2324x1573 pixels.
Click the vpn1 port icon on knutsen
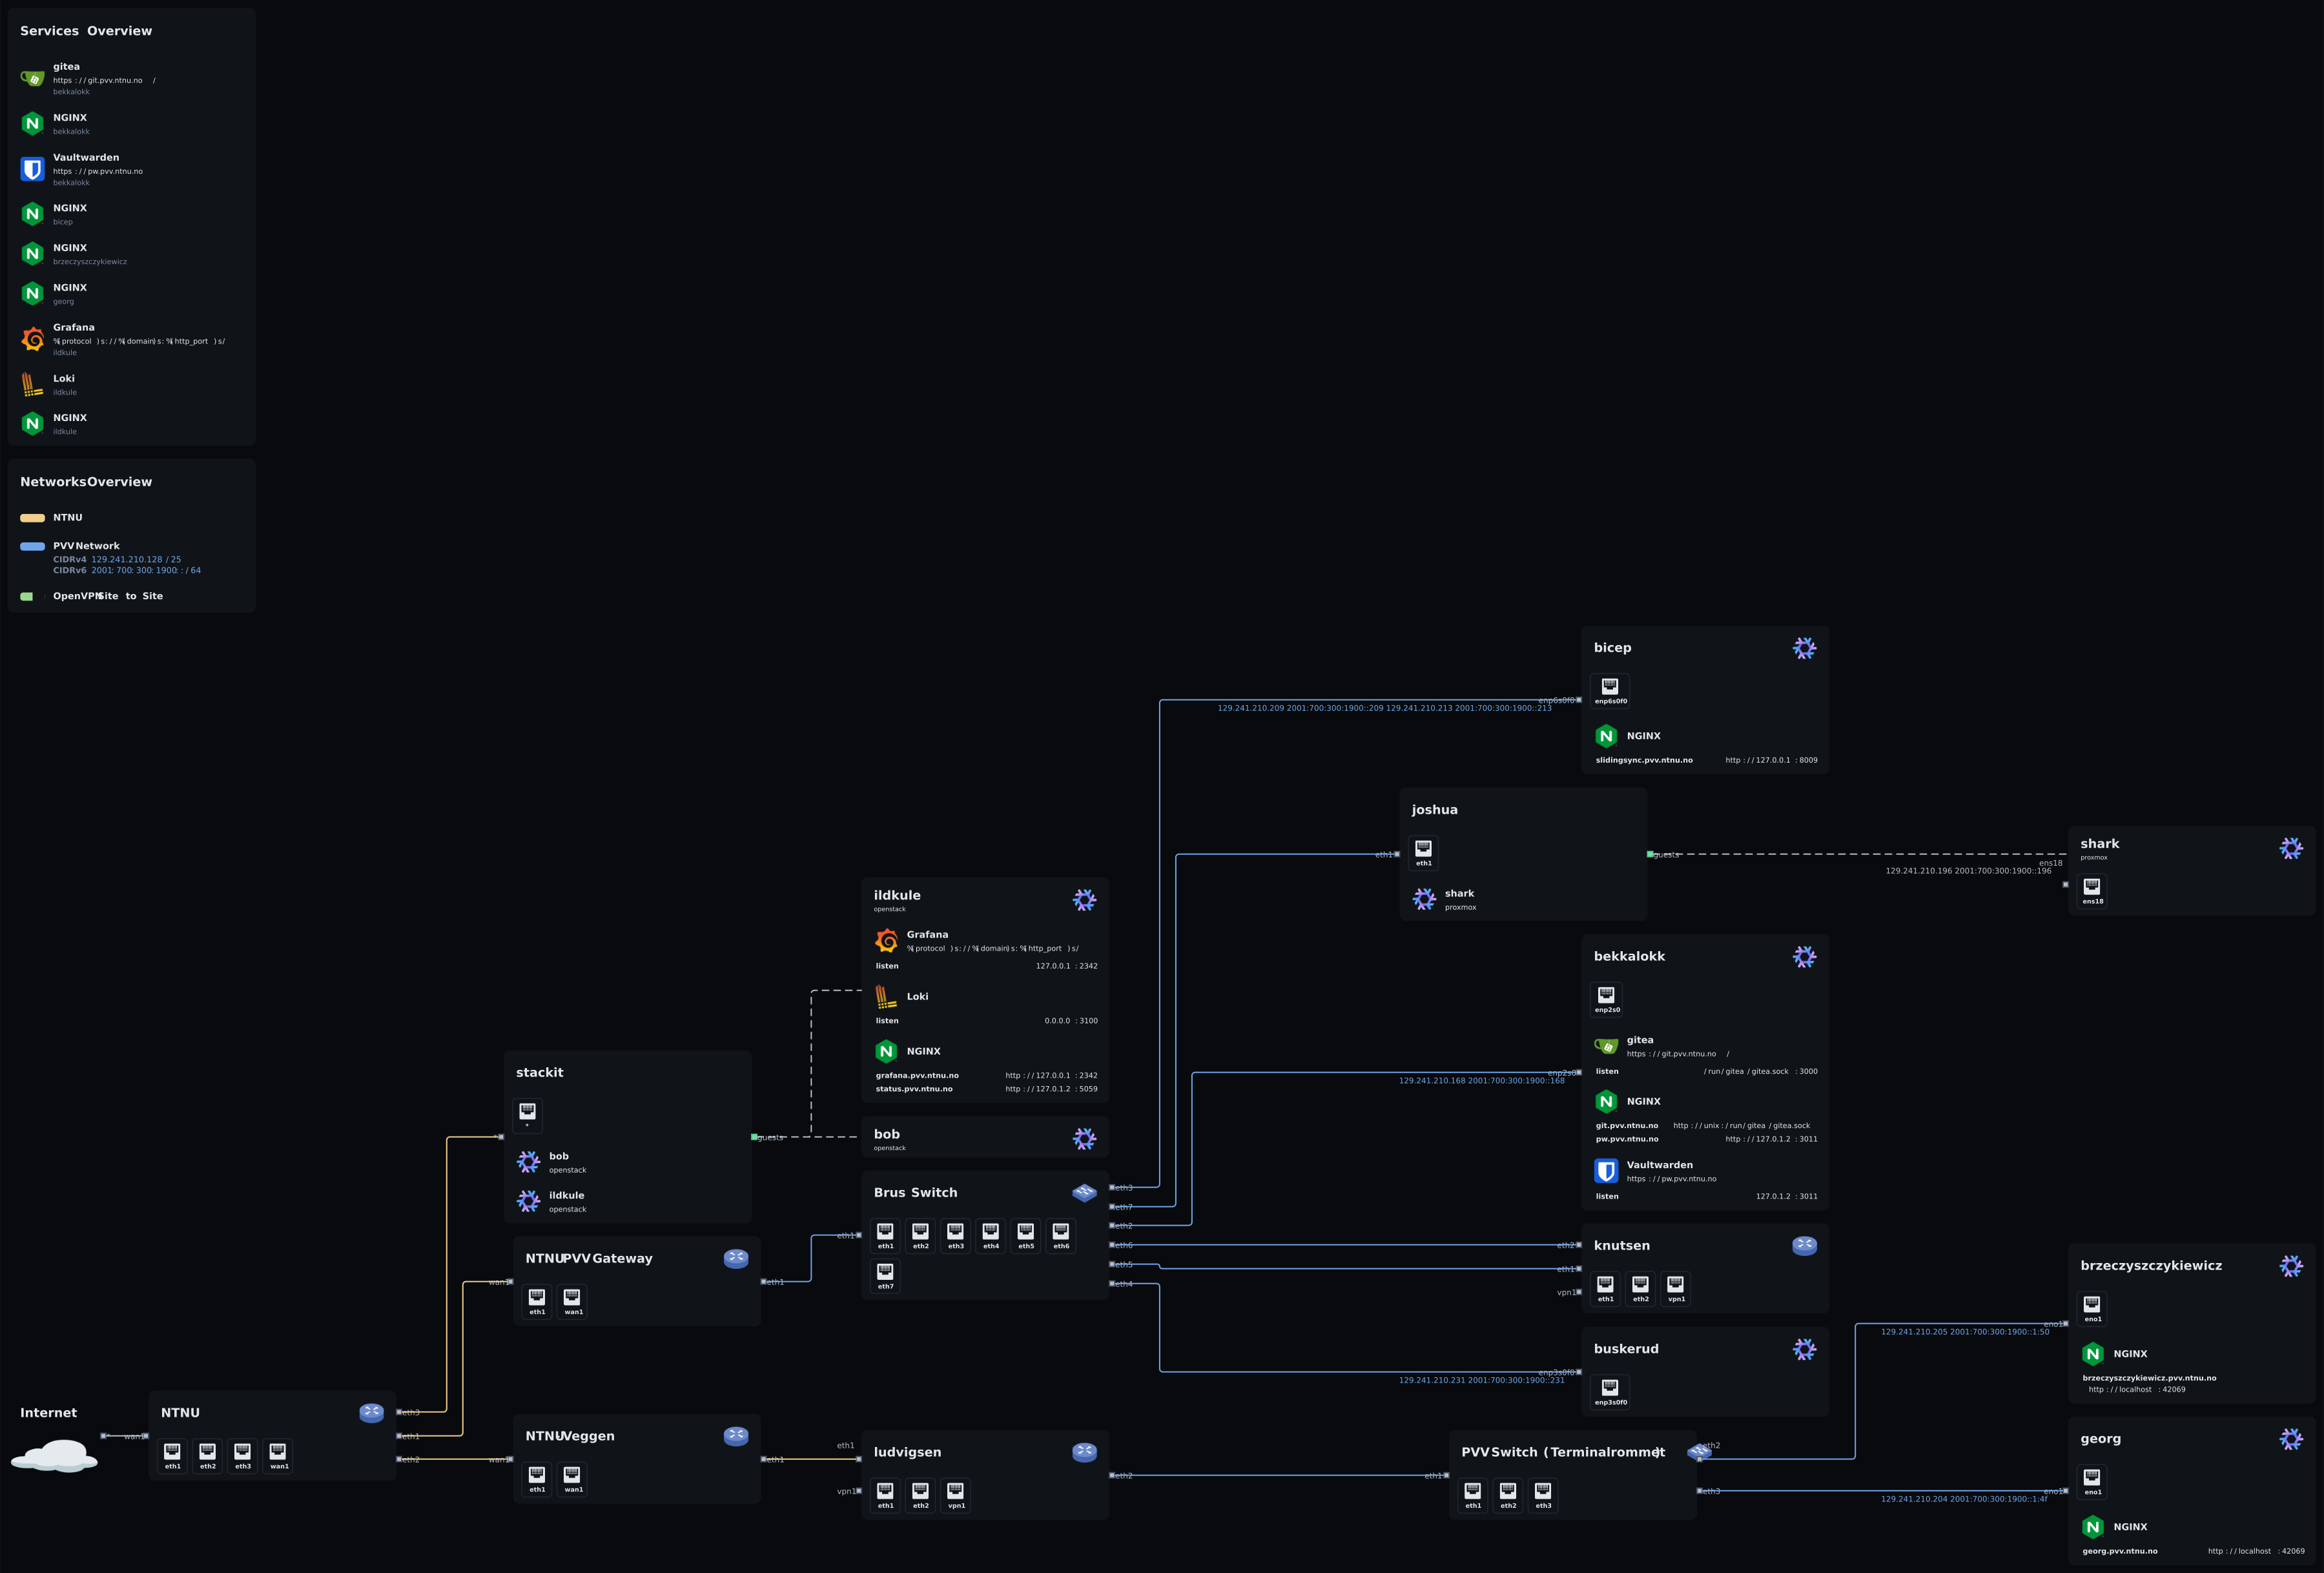click(x=1676, y=1285)
